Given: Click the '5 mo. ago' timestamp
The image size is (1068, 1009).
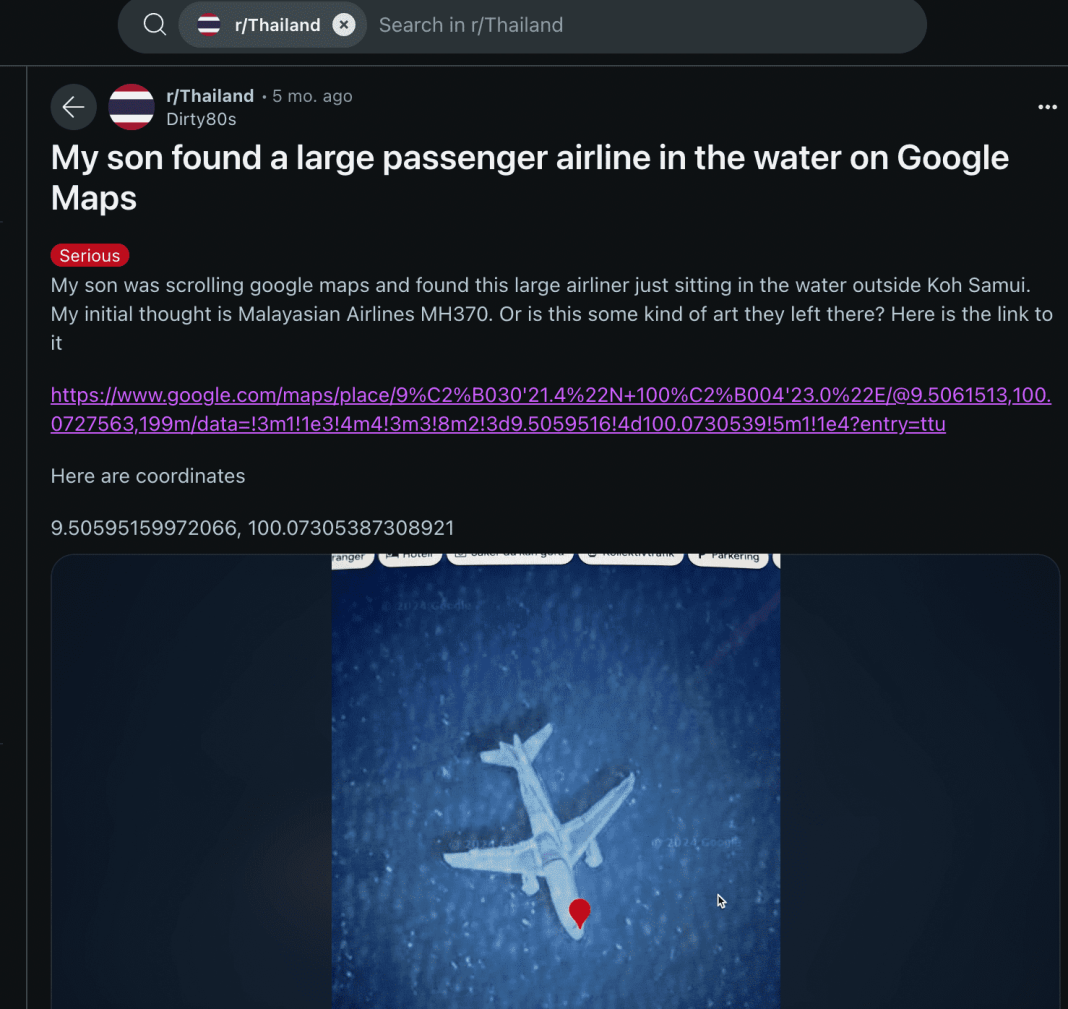Looking at the screenshot, I should (x=313, y=96).
